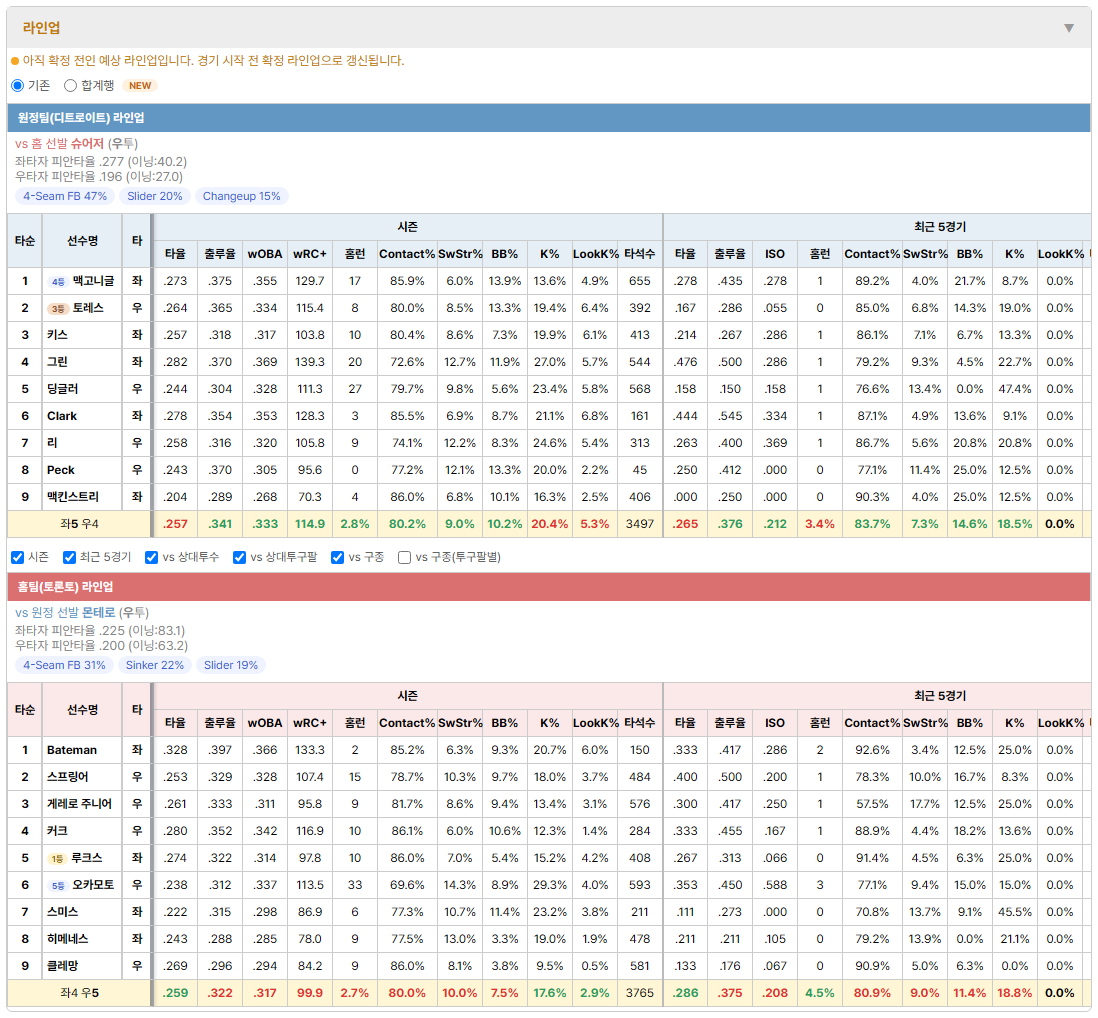The height and width of the screenshot is (1018, 1098).
Task: Select player name 오카모토
Action: pyautogui.click(x=93, y=885)
